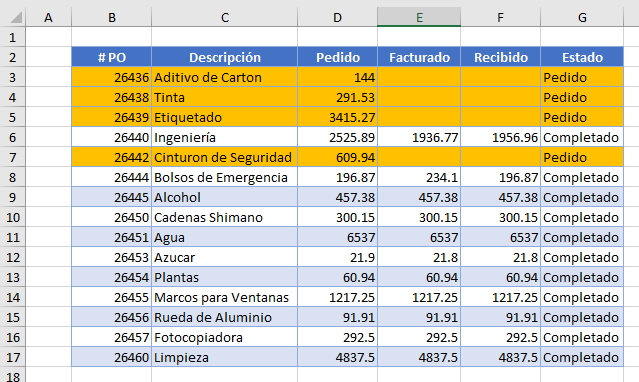639x382 pixels.
Task: Click the 'Pedido' column header cell
Action: [x=337, y=57]
